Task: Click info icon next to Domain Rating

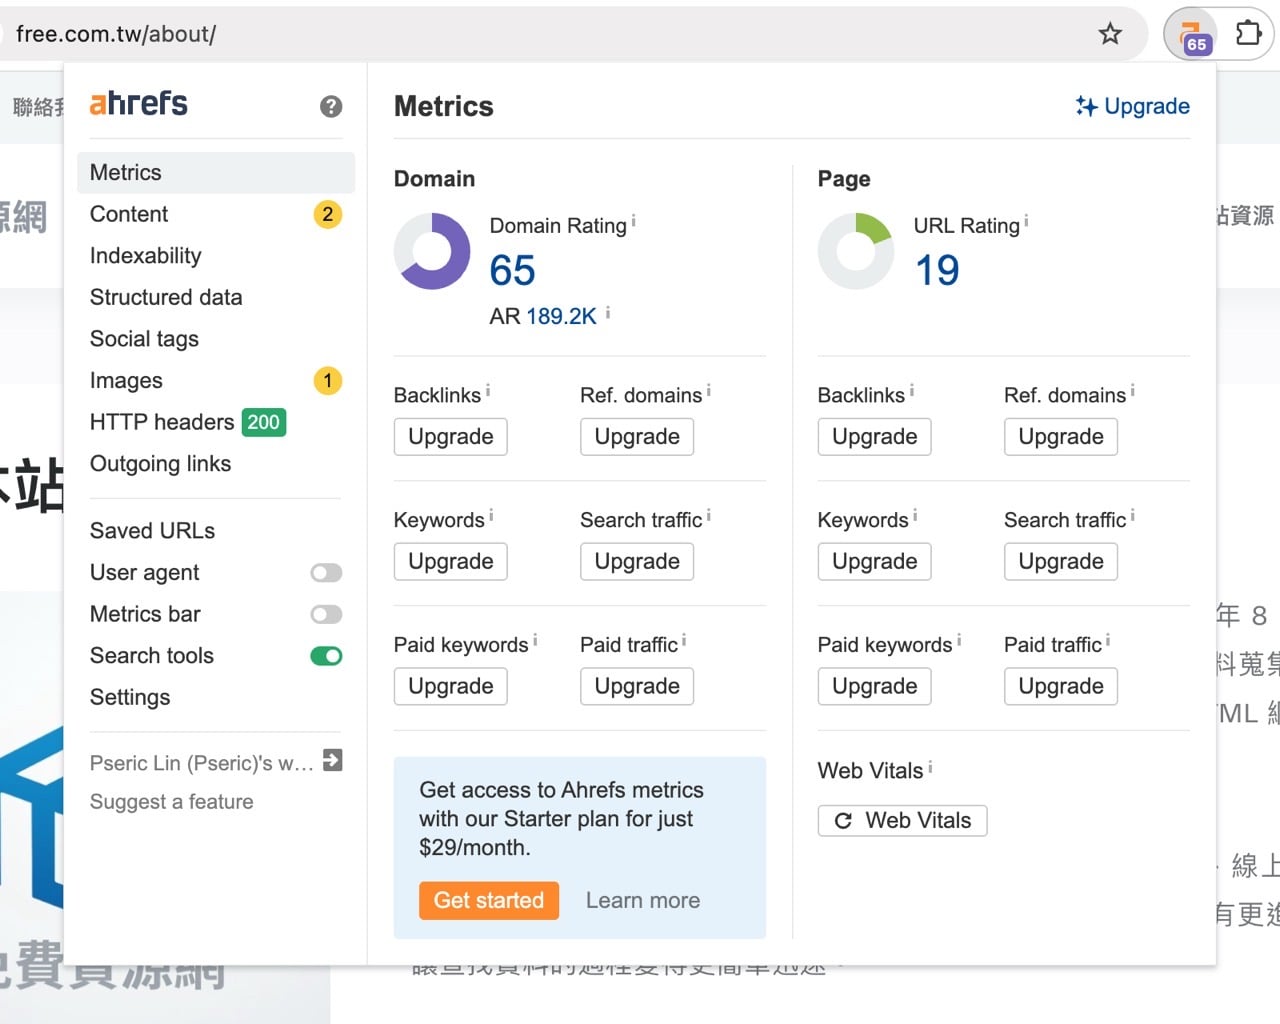Action: point(633,221)
